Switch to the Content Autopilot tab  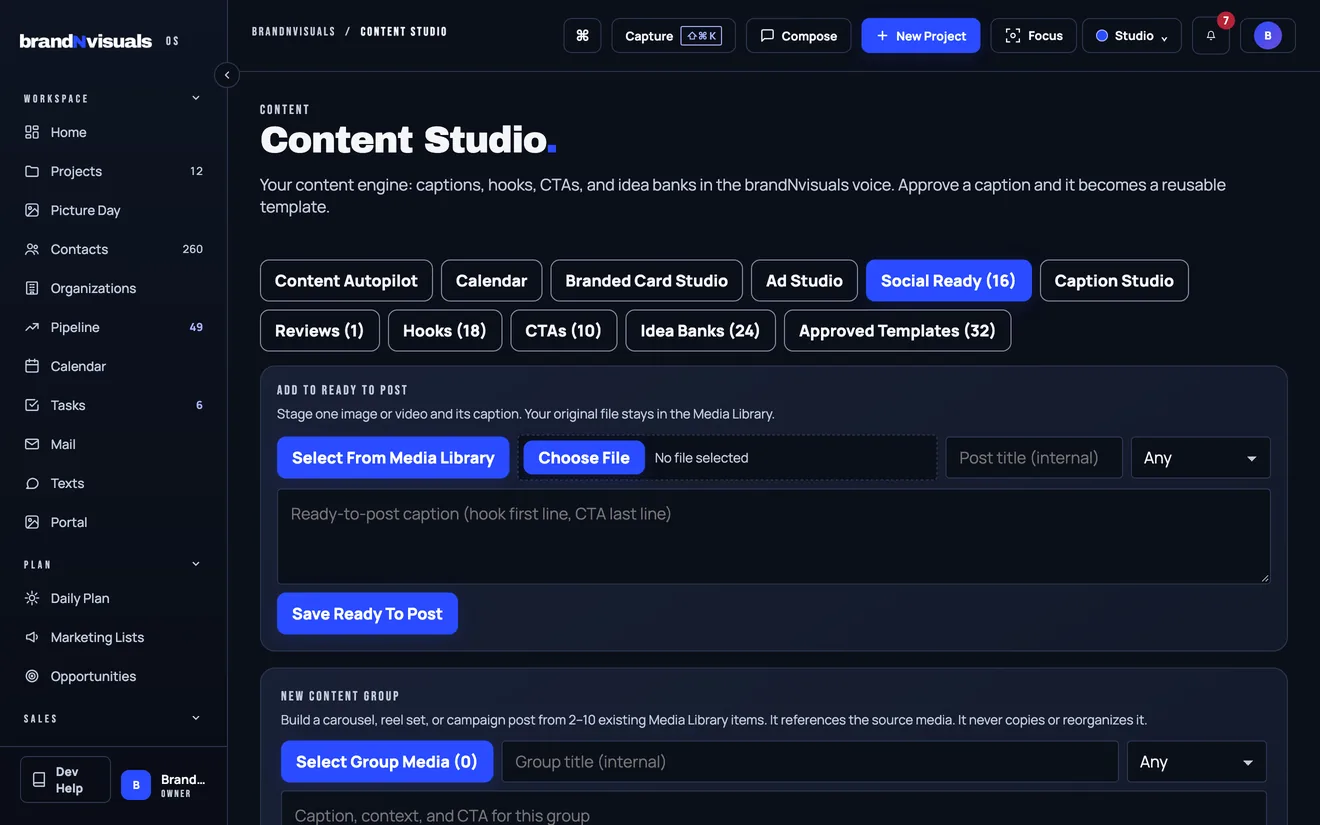click(x=346, y=281)
